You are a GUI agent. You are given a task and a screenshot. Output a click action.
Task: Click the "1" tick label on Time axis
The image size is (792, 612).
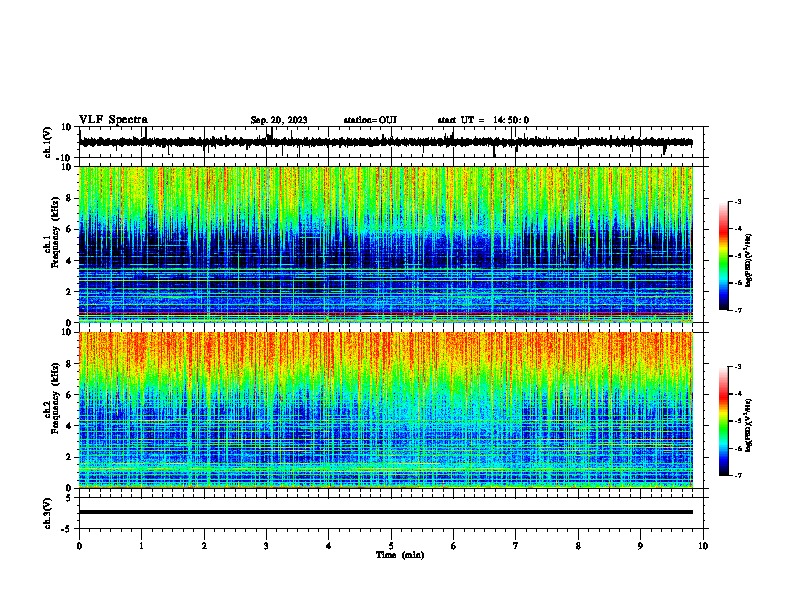coord(141,546)
